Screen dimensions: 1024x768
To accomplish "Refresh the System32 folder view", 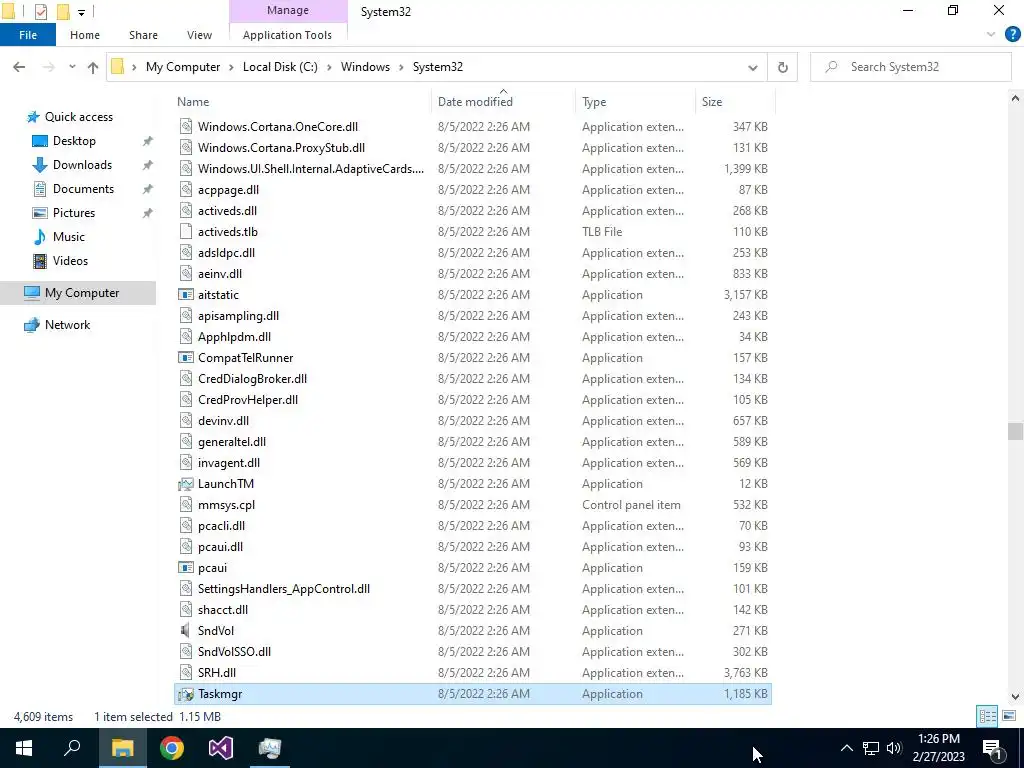I will pyautogui.click(x=782, y=67).
